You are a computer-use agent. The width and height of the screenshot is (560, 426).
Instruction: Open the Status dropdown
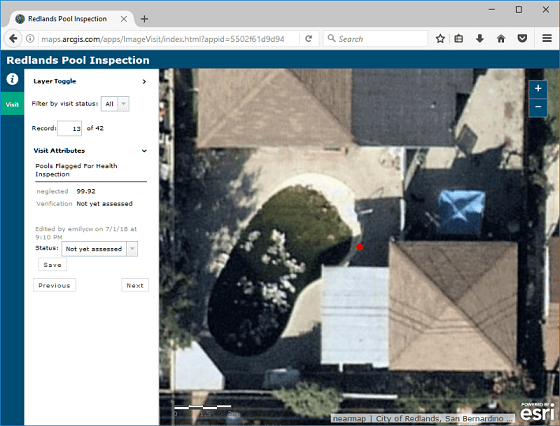coord(99,249)
